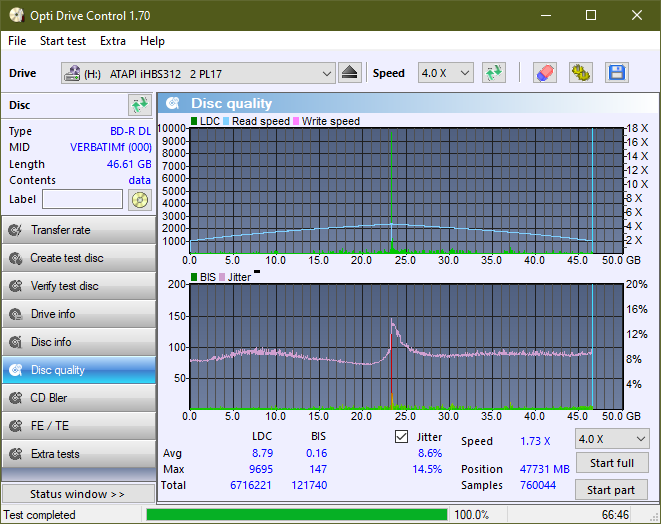Show Disc info panel
661x524 pixels.
(79, 342)
